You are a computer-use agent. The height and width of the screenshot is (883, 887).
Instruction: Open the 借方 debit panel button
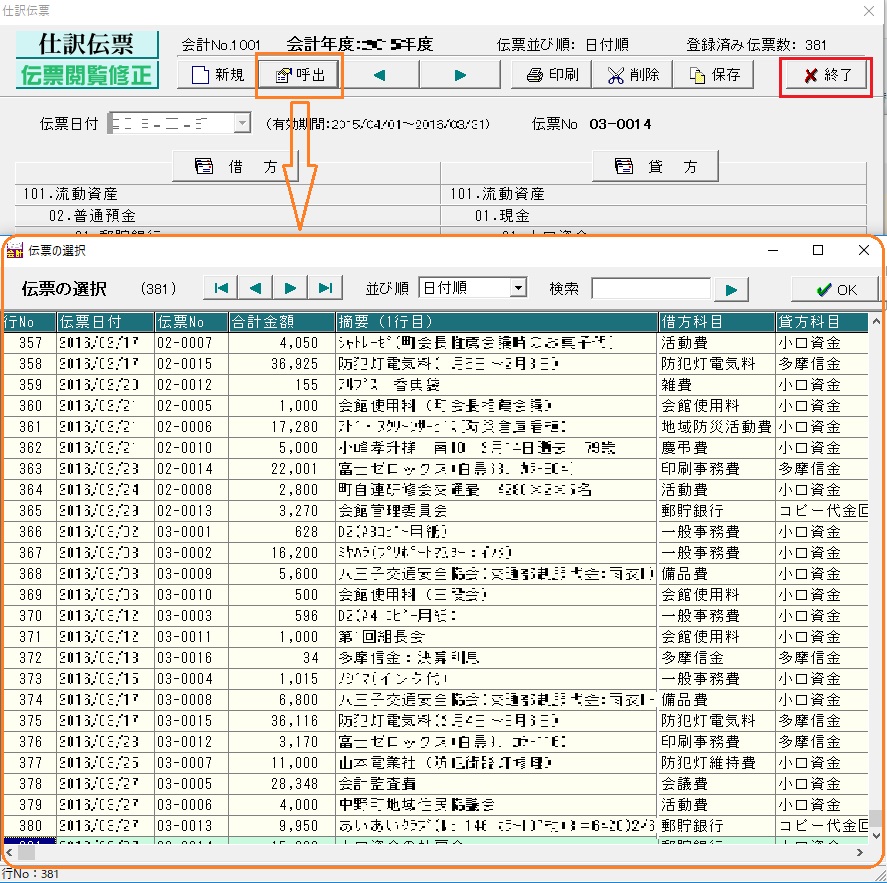[x=236, y=165]
